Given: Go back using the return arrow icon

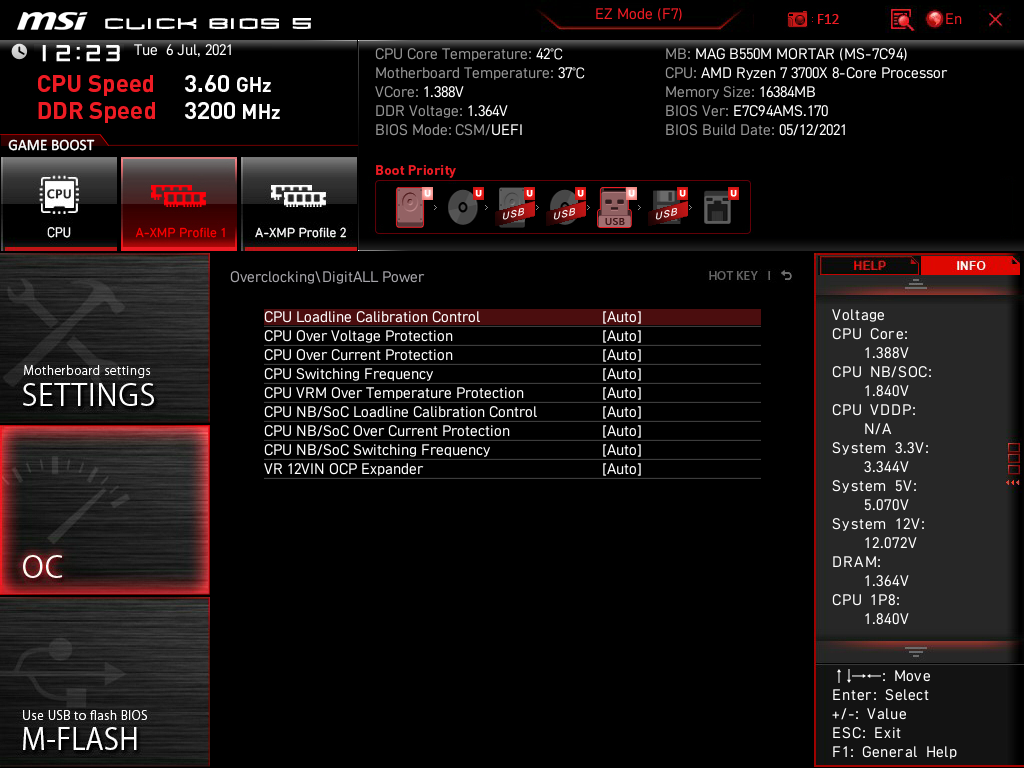Looking at the screenshot, I should click(x=787, y=276).
